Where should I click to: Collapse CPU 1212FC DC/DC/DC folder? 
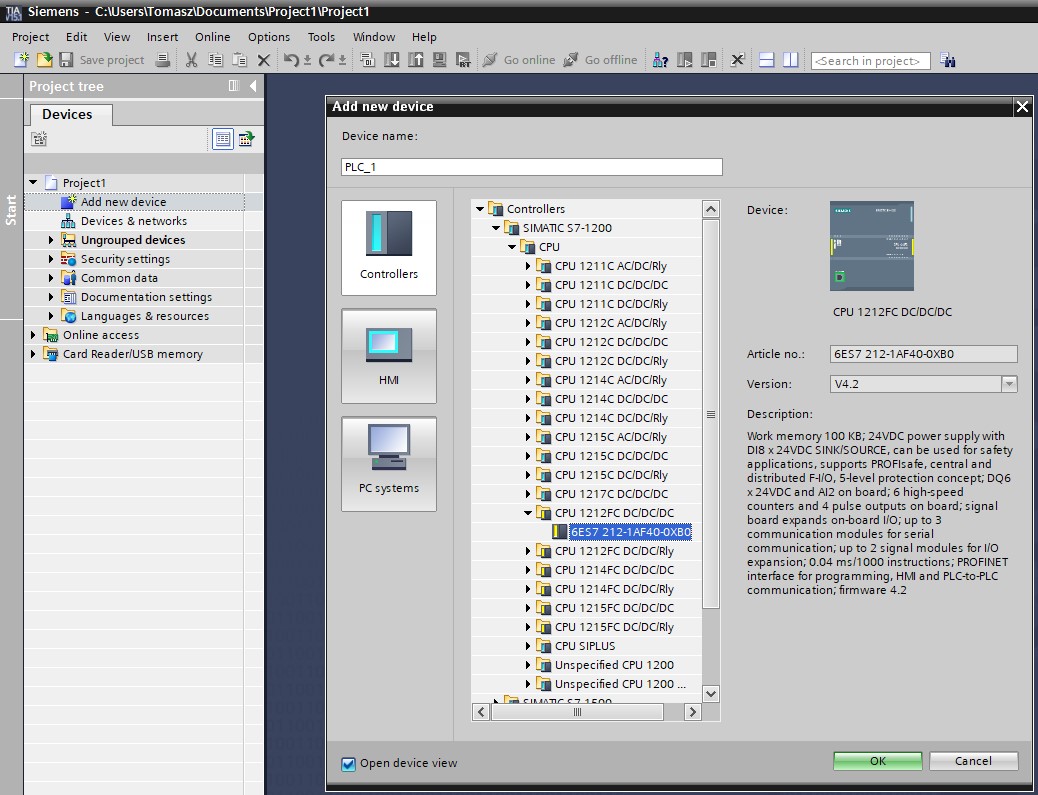528,513
